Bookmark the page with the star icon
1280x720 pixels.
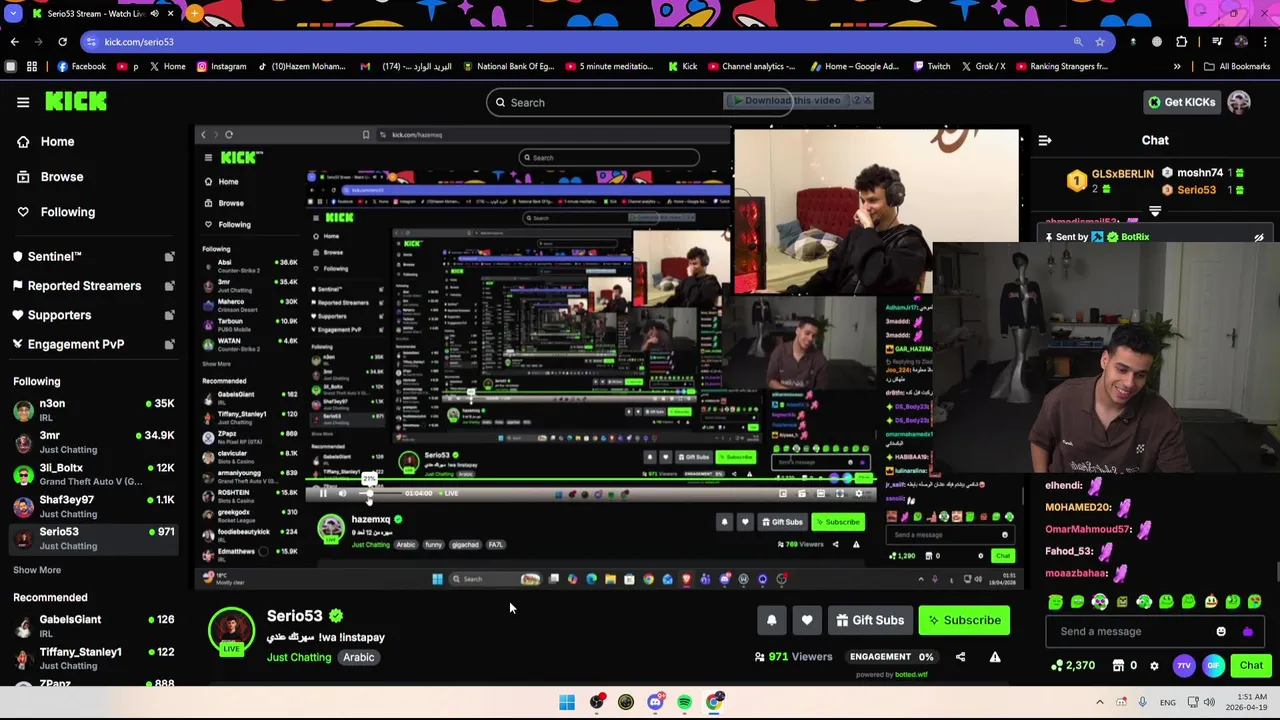coord(1100,42)
